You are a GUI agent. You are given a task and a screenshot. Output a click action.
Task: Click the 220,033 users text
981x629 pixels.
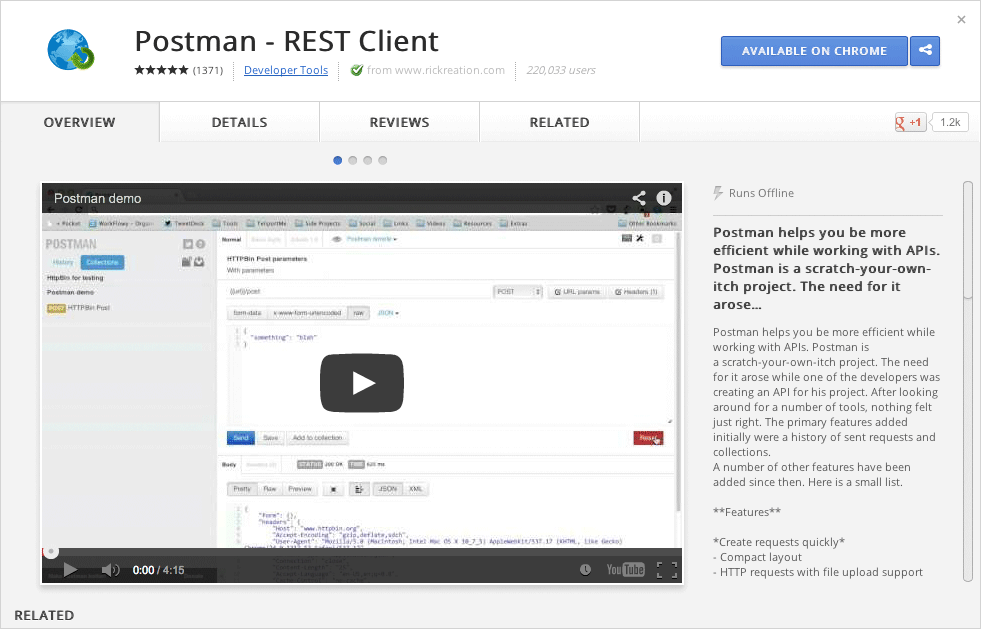(x=561, y=70)
